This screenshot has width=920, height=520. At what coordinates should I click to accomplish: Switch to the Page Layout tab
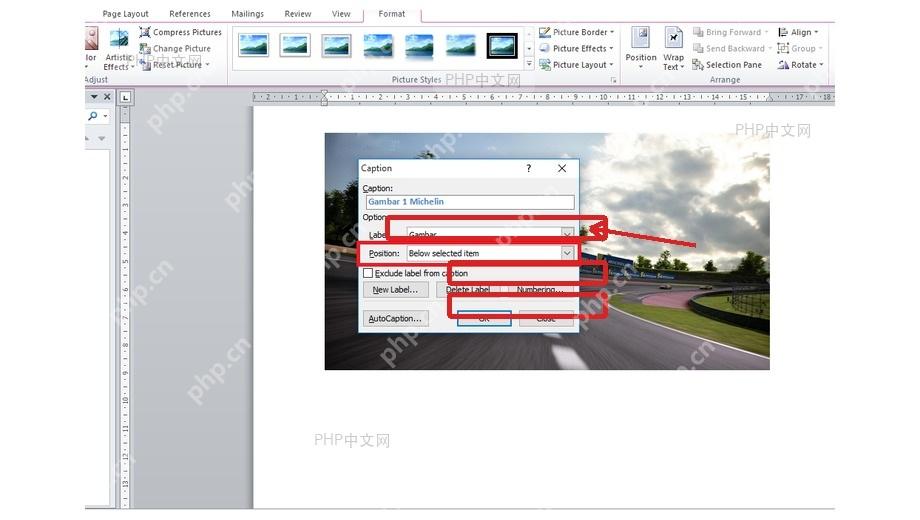click(126, 14)
